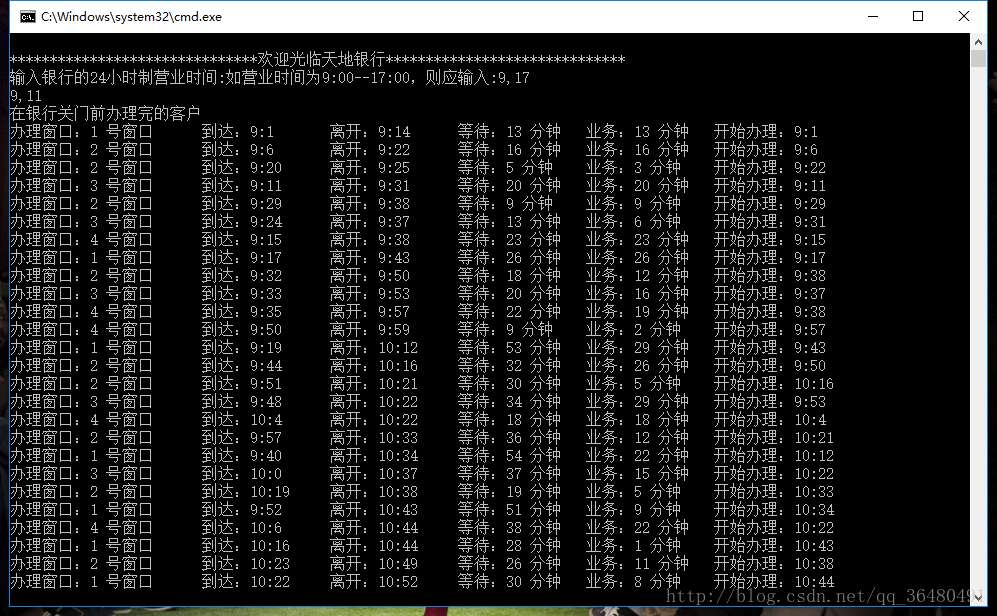Click departure time 离开: 9:25

click(370, 168)
